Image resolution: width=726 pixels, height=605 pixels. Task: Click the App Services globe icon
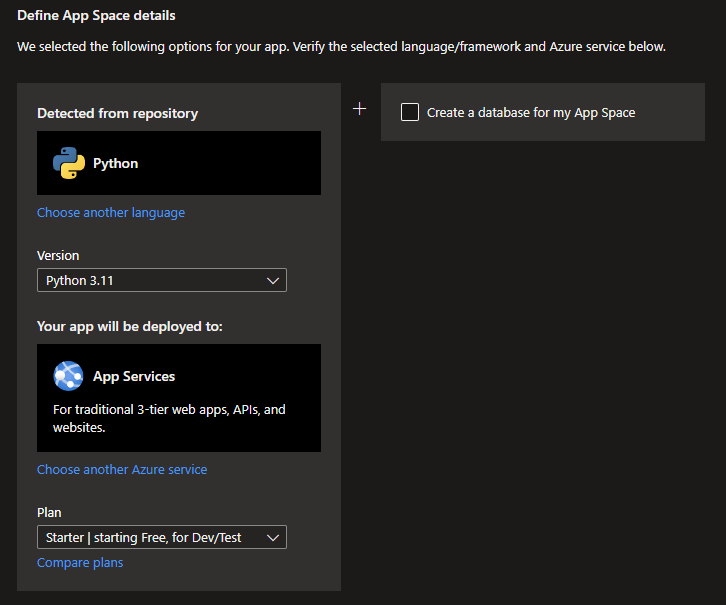click(69, 376)
